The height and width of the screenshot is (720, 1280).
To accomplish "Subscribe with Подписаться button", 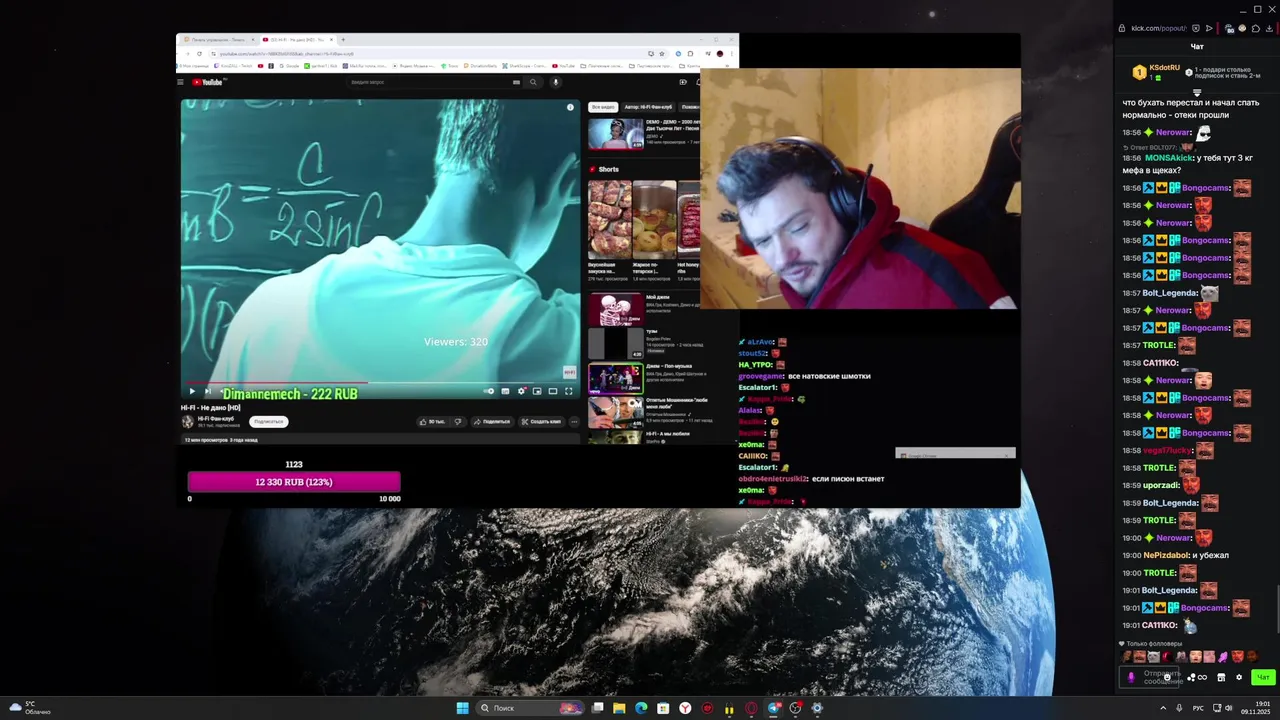I will tap(268, 421).
